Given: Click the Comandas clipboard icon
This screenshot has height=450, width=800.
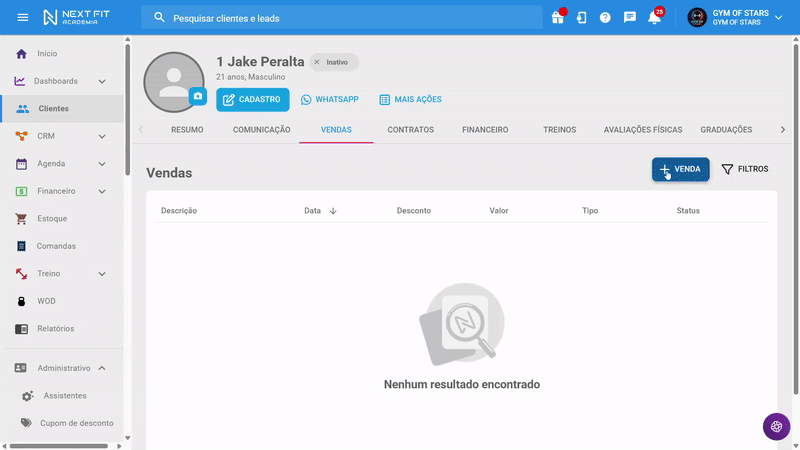Looking at the screenshot, I should [21, 246].
